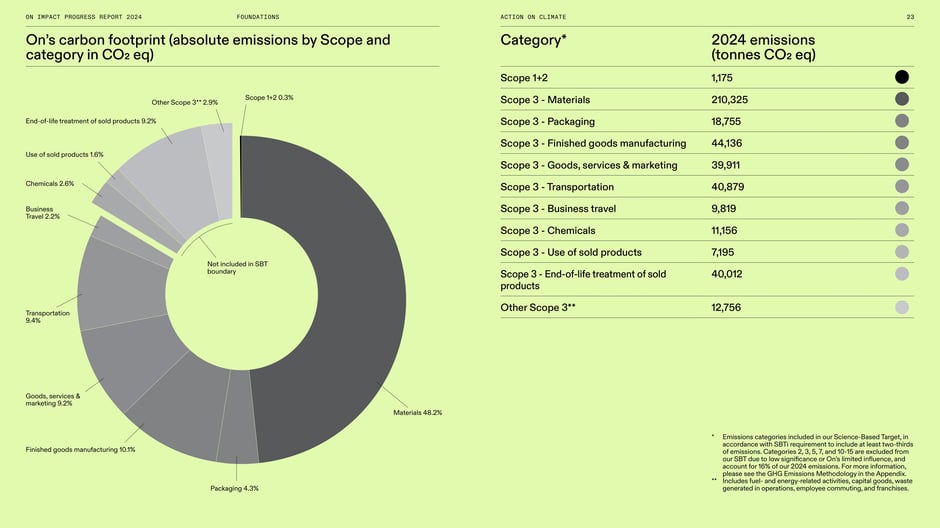Click the 'Finished goods manufacturing 10.1%' label
The width and height of the screenshot is (940, 528).
pos(80,449)
